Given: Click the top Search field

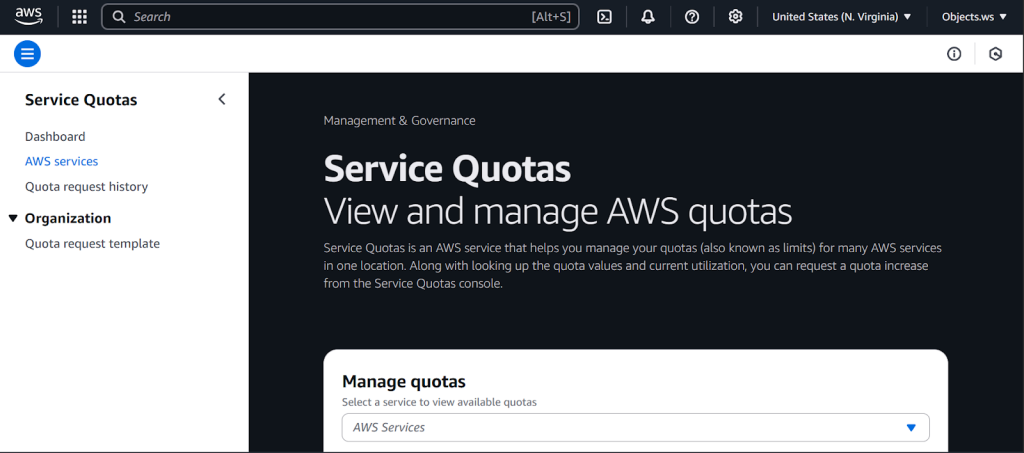Looking at the screenshot, I should 330,17.
